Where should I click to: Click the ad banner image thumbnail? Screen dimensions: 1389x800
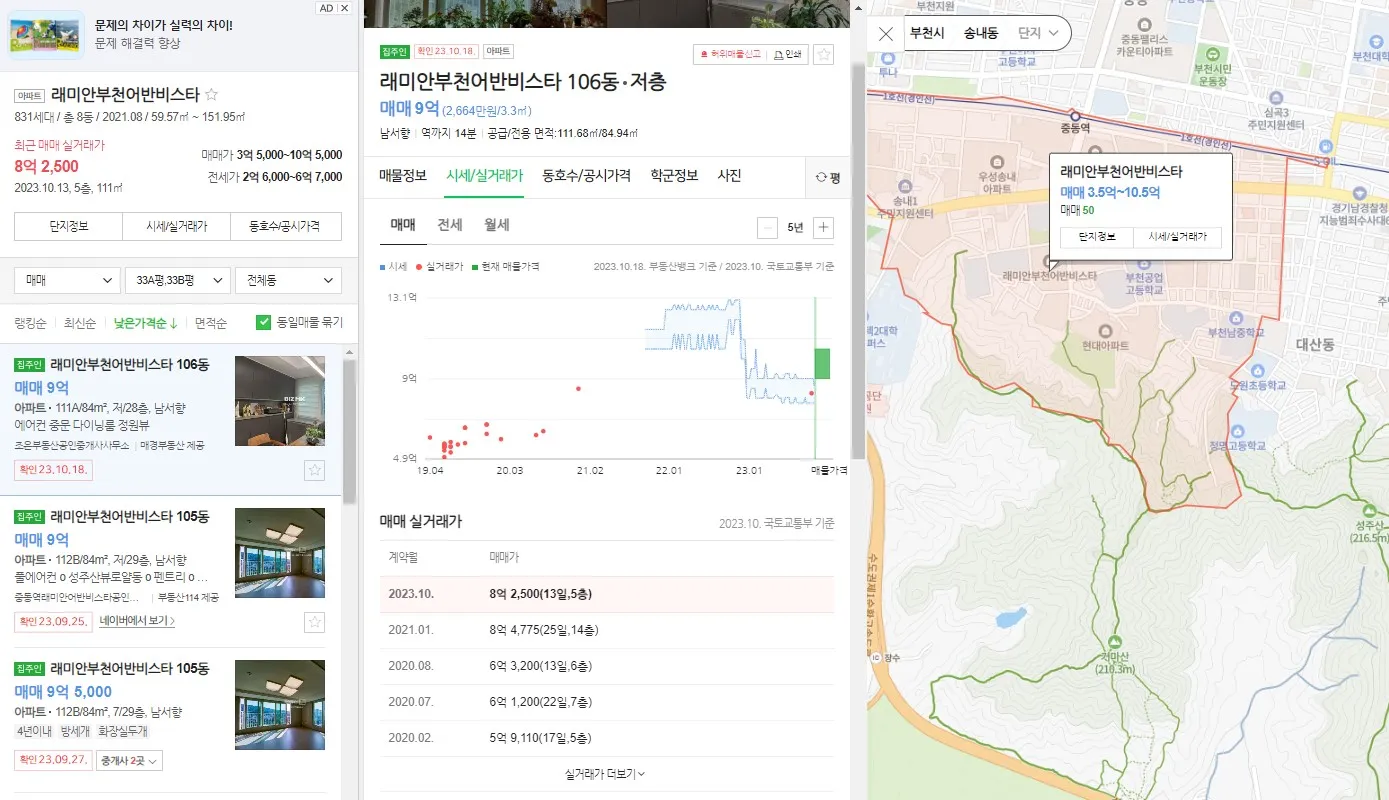pos(46,36)
